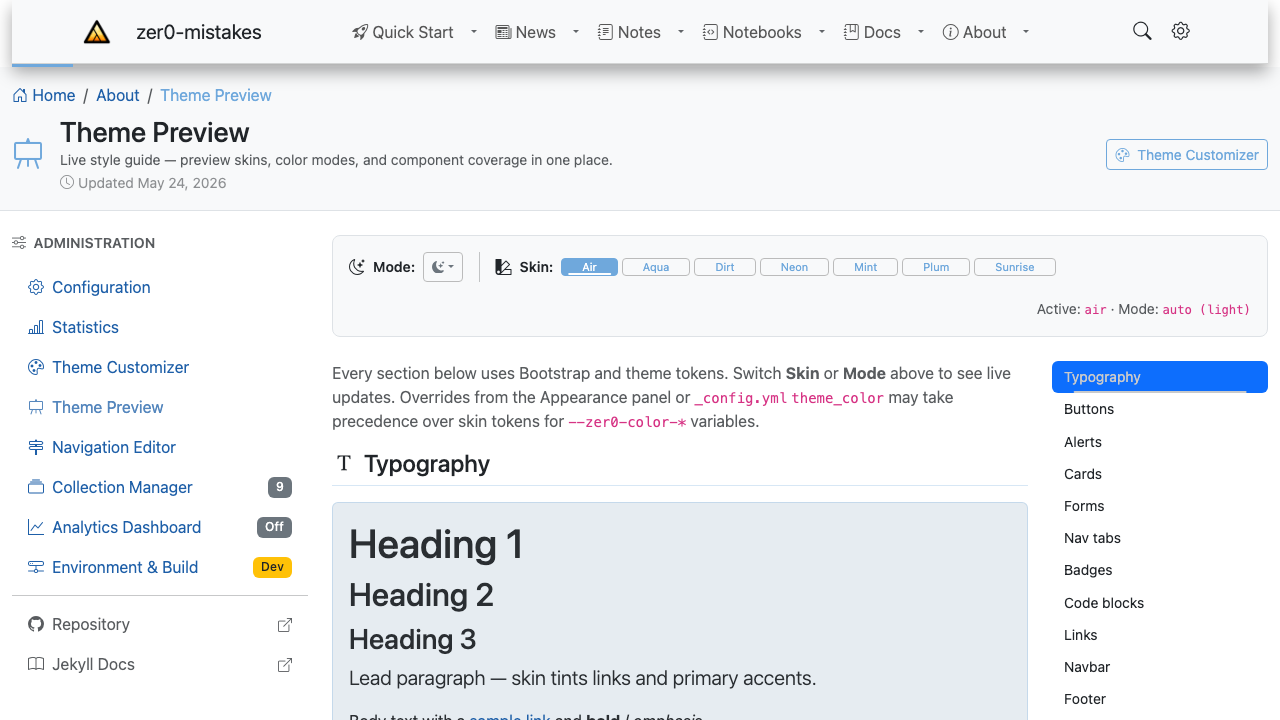The image size is (1280, 720).
Task: Open Jekyll Docs external link arrow icon
Action: pos(285,665)
